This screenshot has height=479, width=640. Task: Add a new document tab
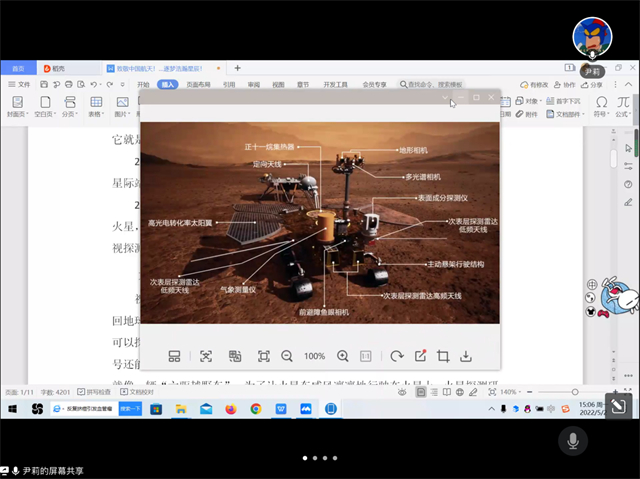(237, 68)
